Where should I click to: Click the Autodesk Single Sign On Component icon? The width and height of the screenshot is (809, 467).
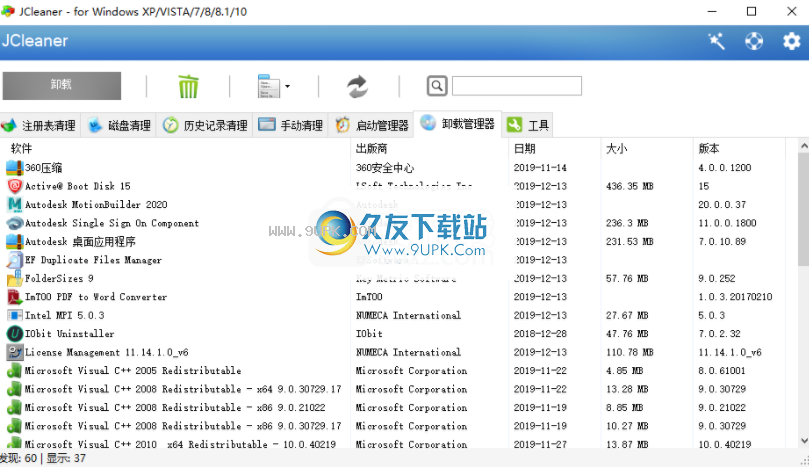pyautogui.click(x=14, y=223)
